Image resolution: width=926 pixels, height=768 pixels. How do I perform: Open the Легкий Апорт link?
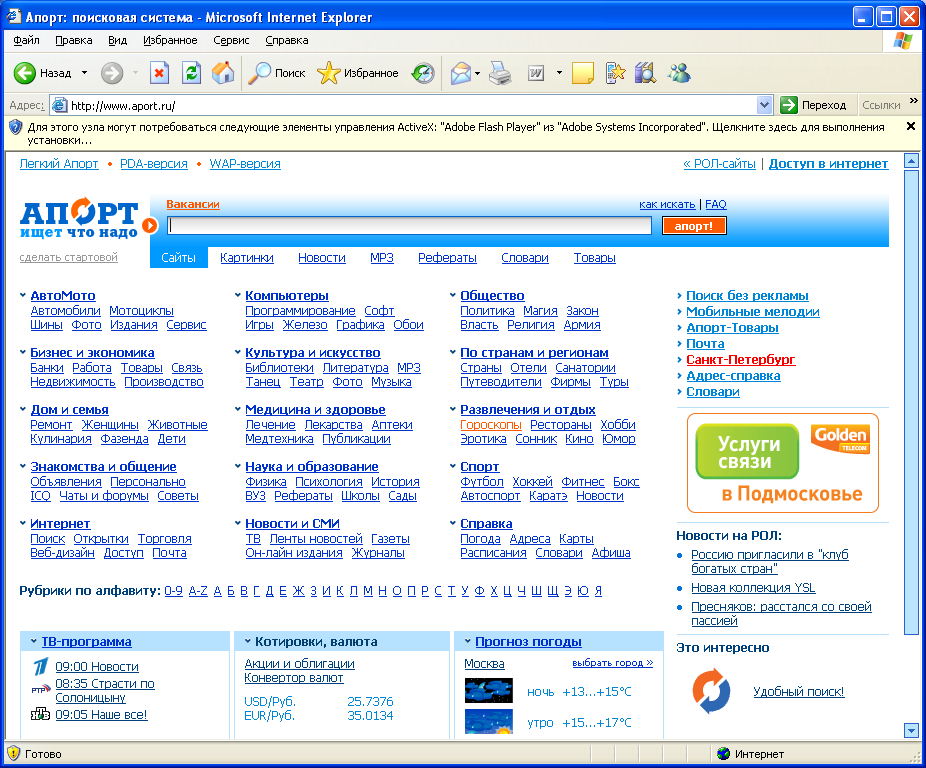click(x=59, y=164)
